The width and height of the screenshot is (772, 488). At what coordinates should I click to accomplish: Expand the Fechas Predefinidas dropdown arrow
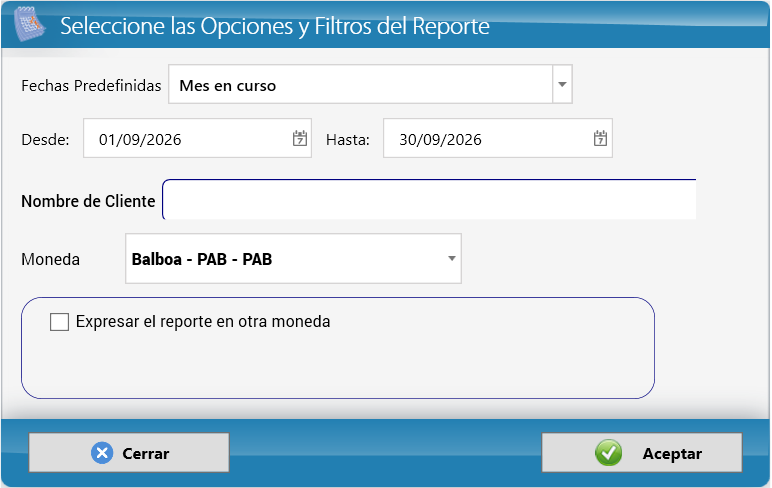pos(562,84)
